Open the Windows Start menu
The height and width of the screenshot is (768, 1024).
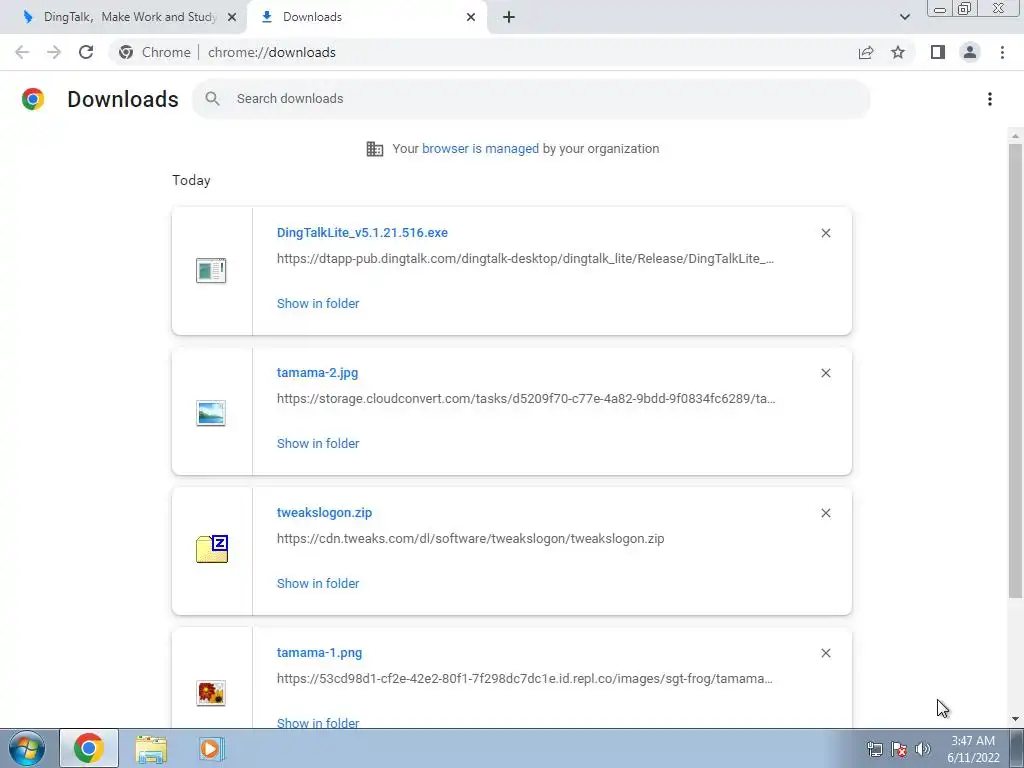tap(27, 748)
